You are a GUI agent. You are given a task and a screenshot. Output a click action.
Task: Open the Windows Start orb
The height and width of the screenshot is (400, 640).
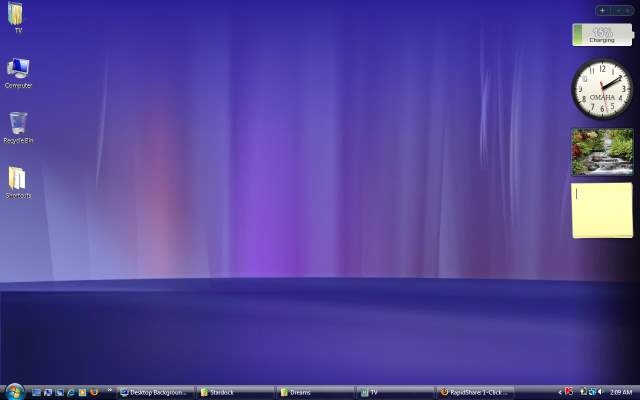point(15,392)
